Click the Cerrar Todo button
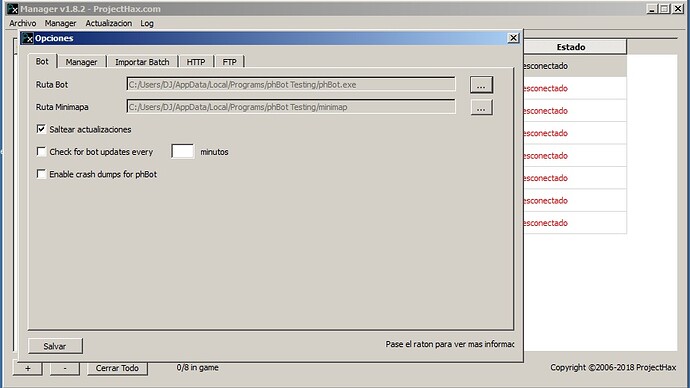690x388 pixels. tap(117, 368)
